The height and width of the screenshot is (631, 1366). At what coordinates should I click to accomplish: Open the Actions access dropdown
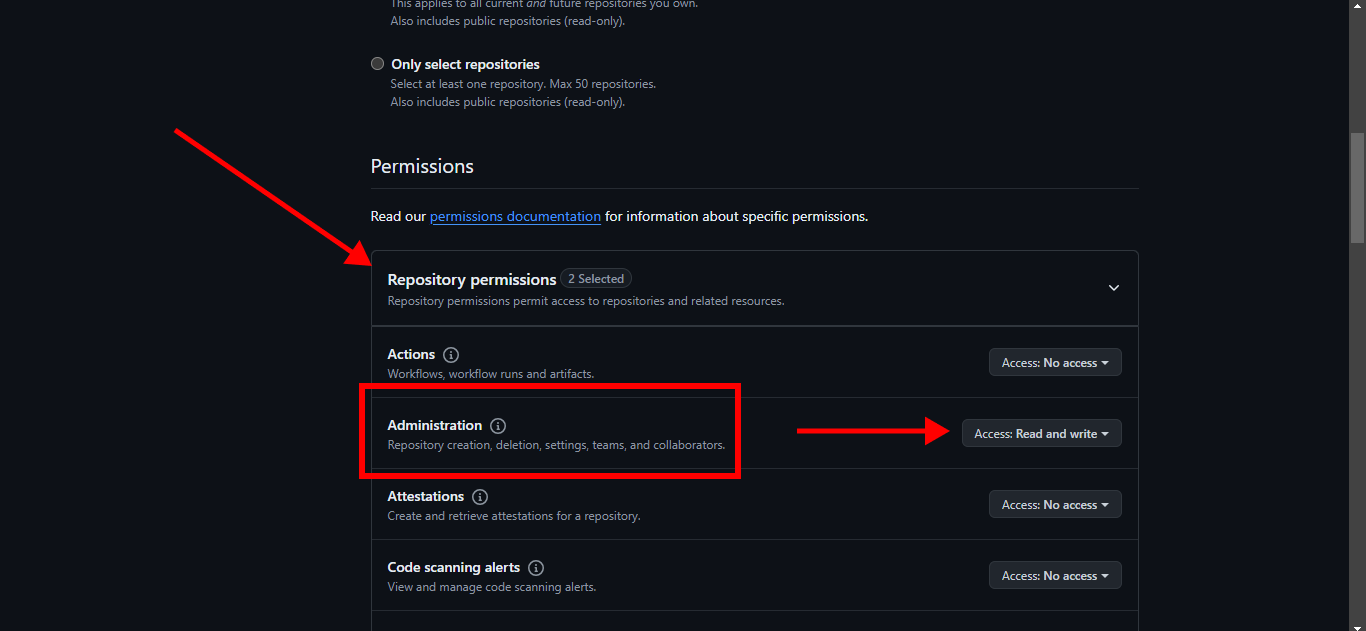click(x=1055, y=363)
